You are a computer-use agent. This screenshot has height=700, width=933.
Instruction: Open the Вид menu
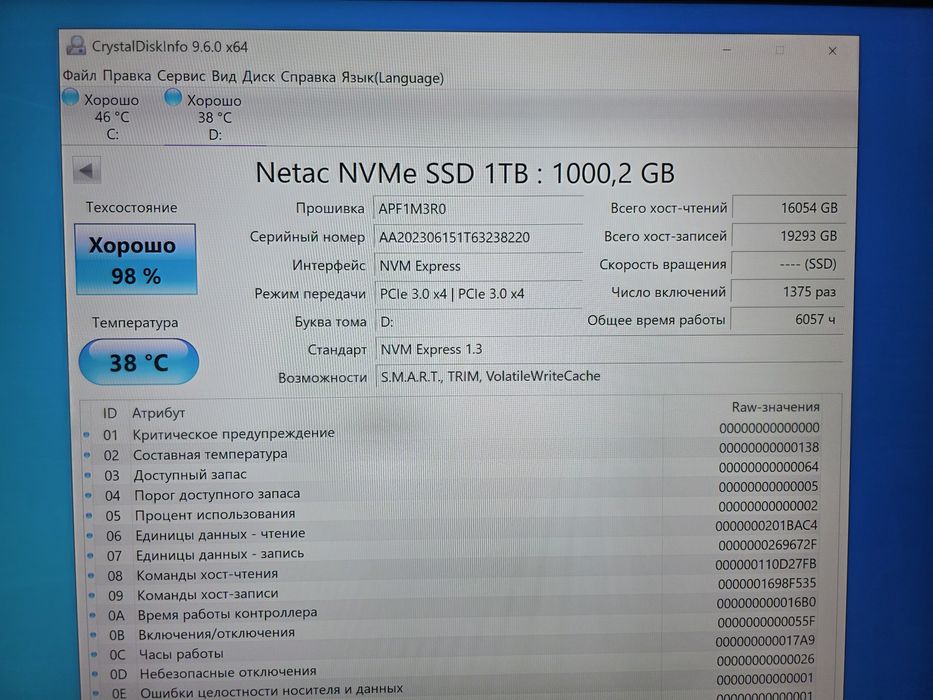(x=224, y=77)
